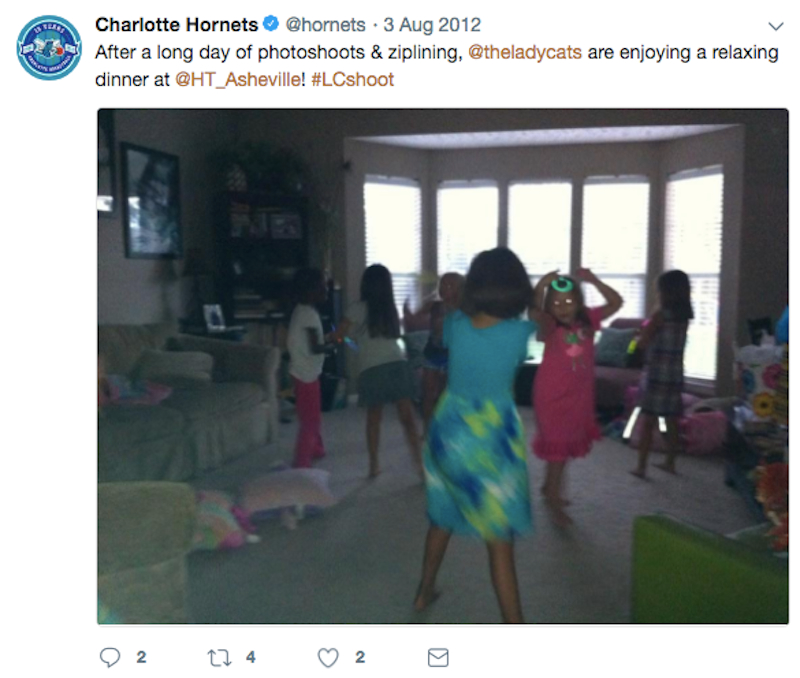Expand the tweet options chevron menu

click(x=776, y=26)
